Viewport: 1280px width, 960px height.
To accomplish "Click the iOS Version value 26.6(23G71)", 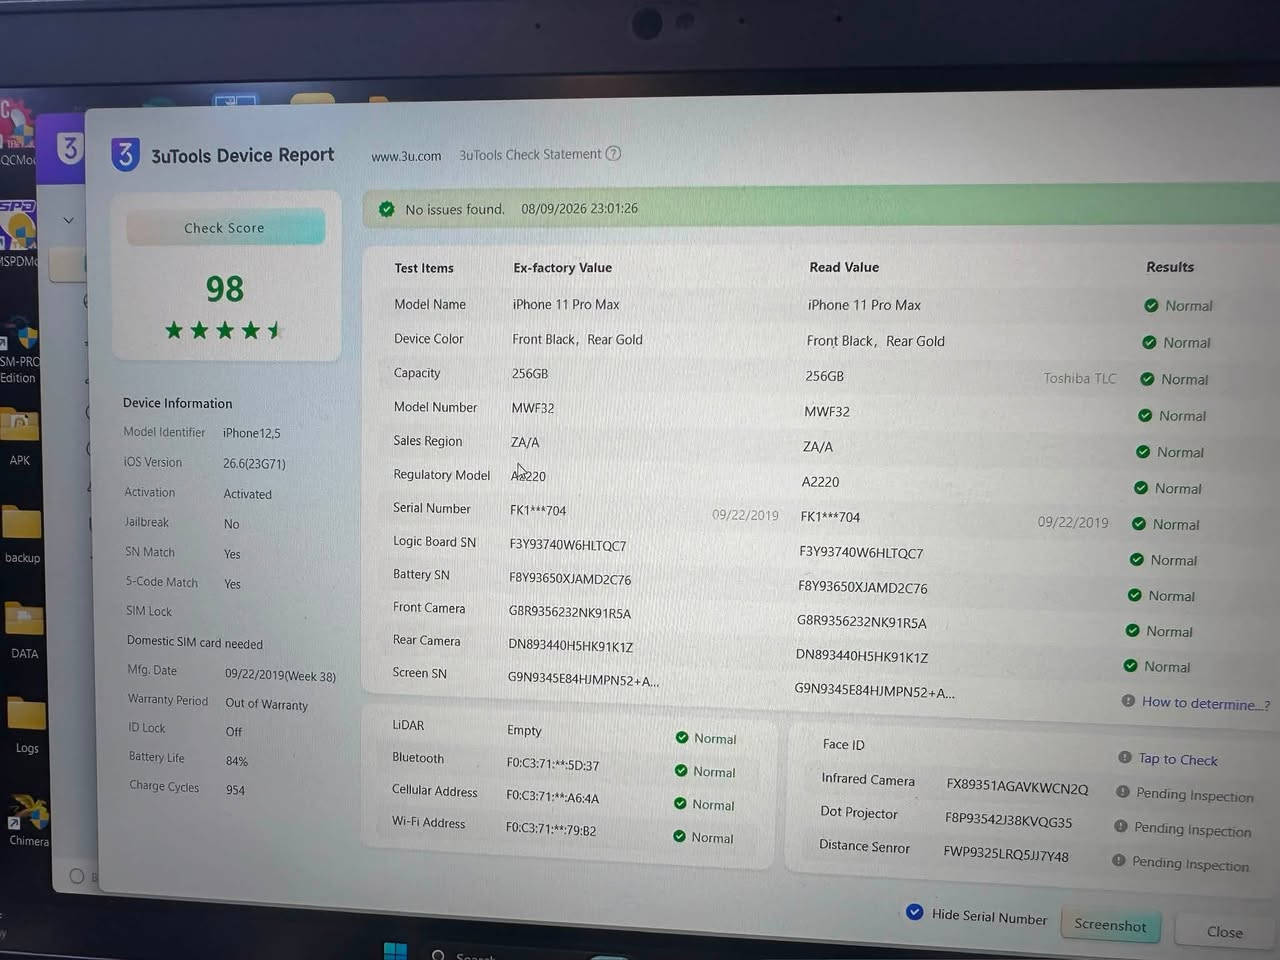I will coord(254,464).
